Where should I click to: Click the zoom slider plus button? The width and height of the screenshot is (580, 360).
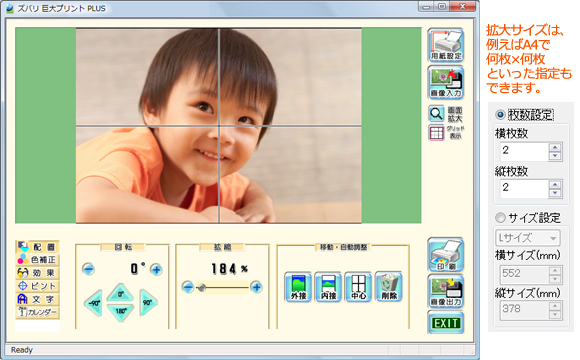click(x=256, y=287)
